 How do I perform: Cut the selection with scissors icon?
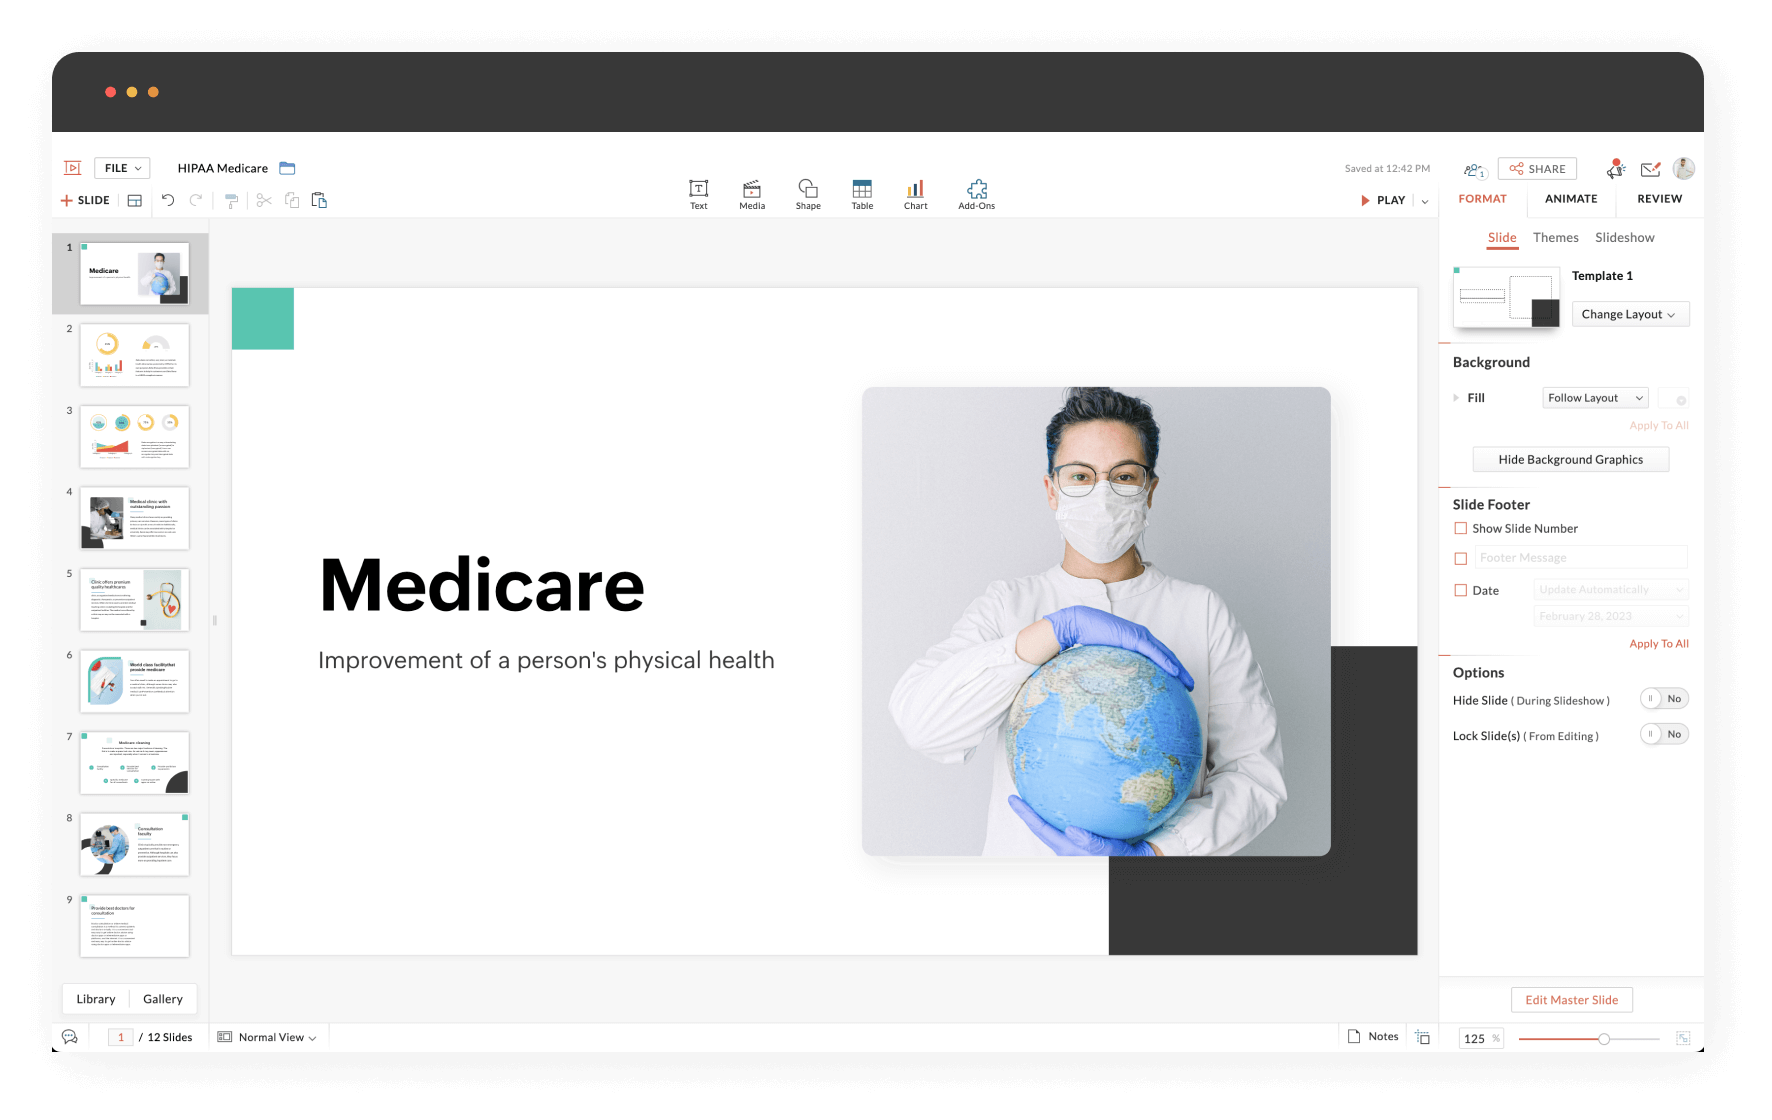[263, 200]
